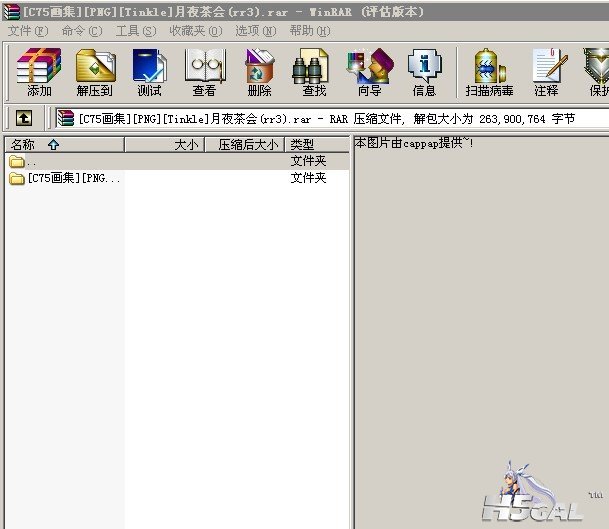Viewport: 609px width, 529px height.
Task: Click 文件夹 type of the '..' row
Action: 308,161
